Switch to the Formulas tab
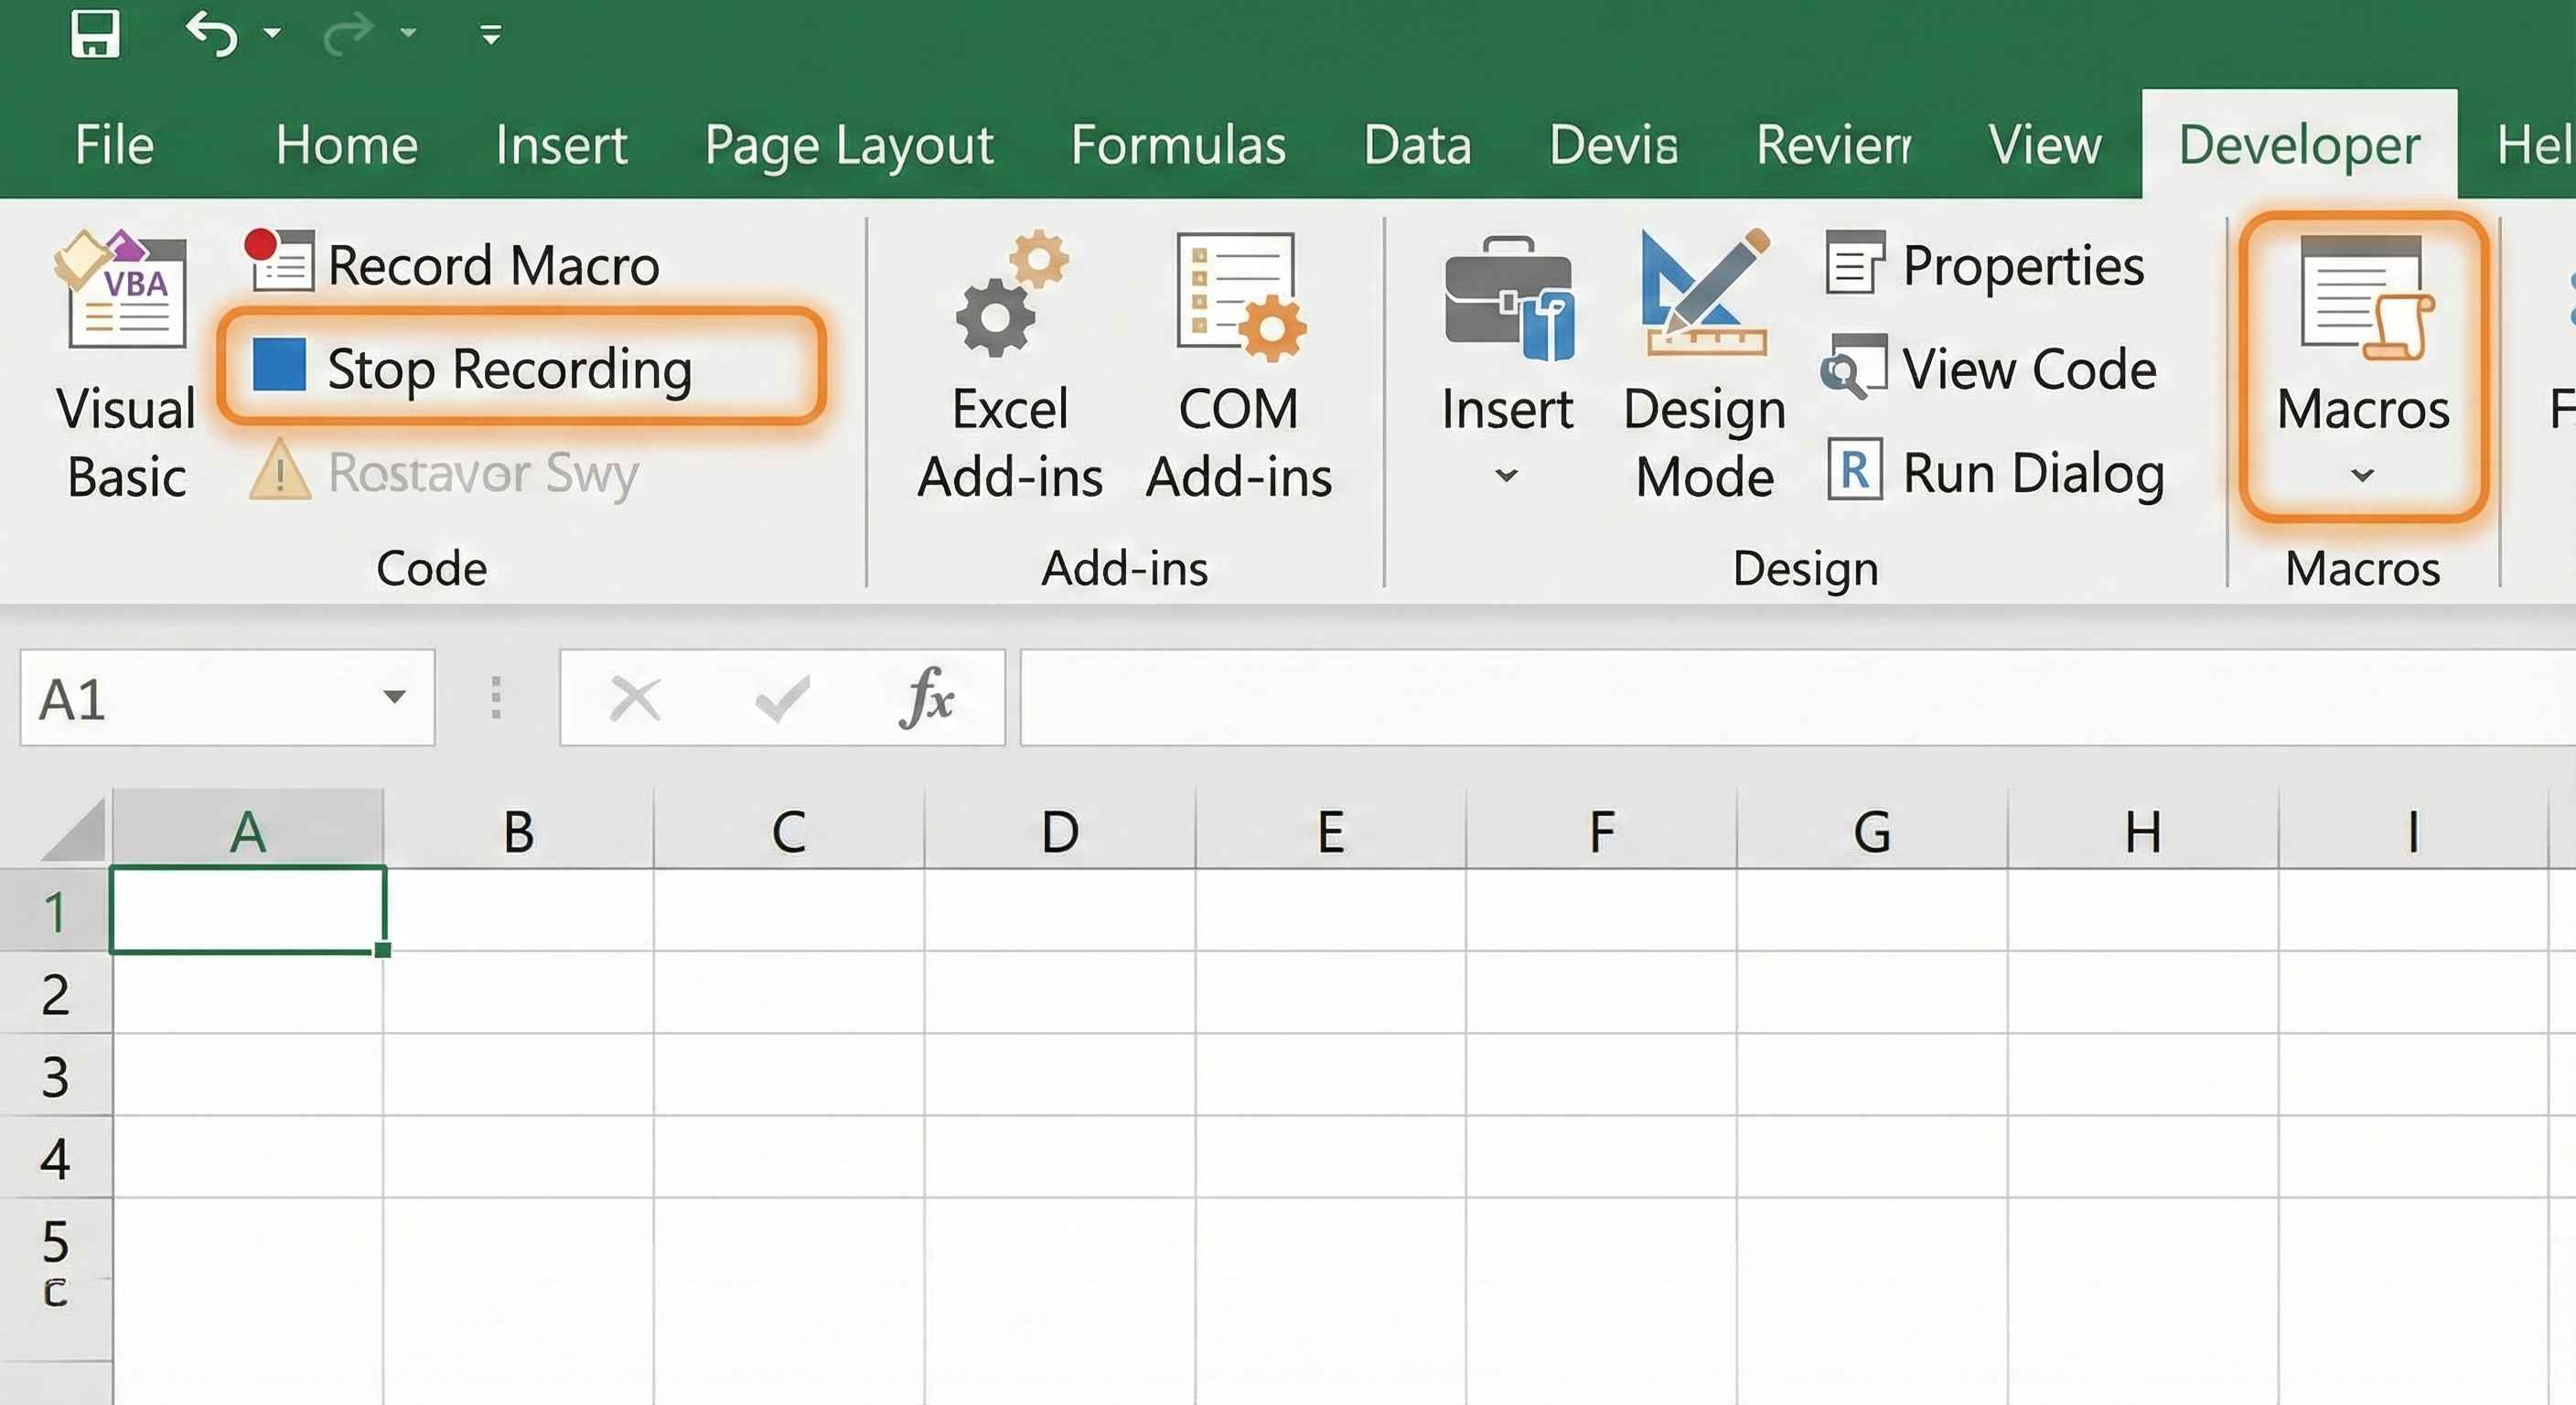Screen dimensions: 2576x1405 1180,145
